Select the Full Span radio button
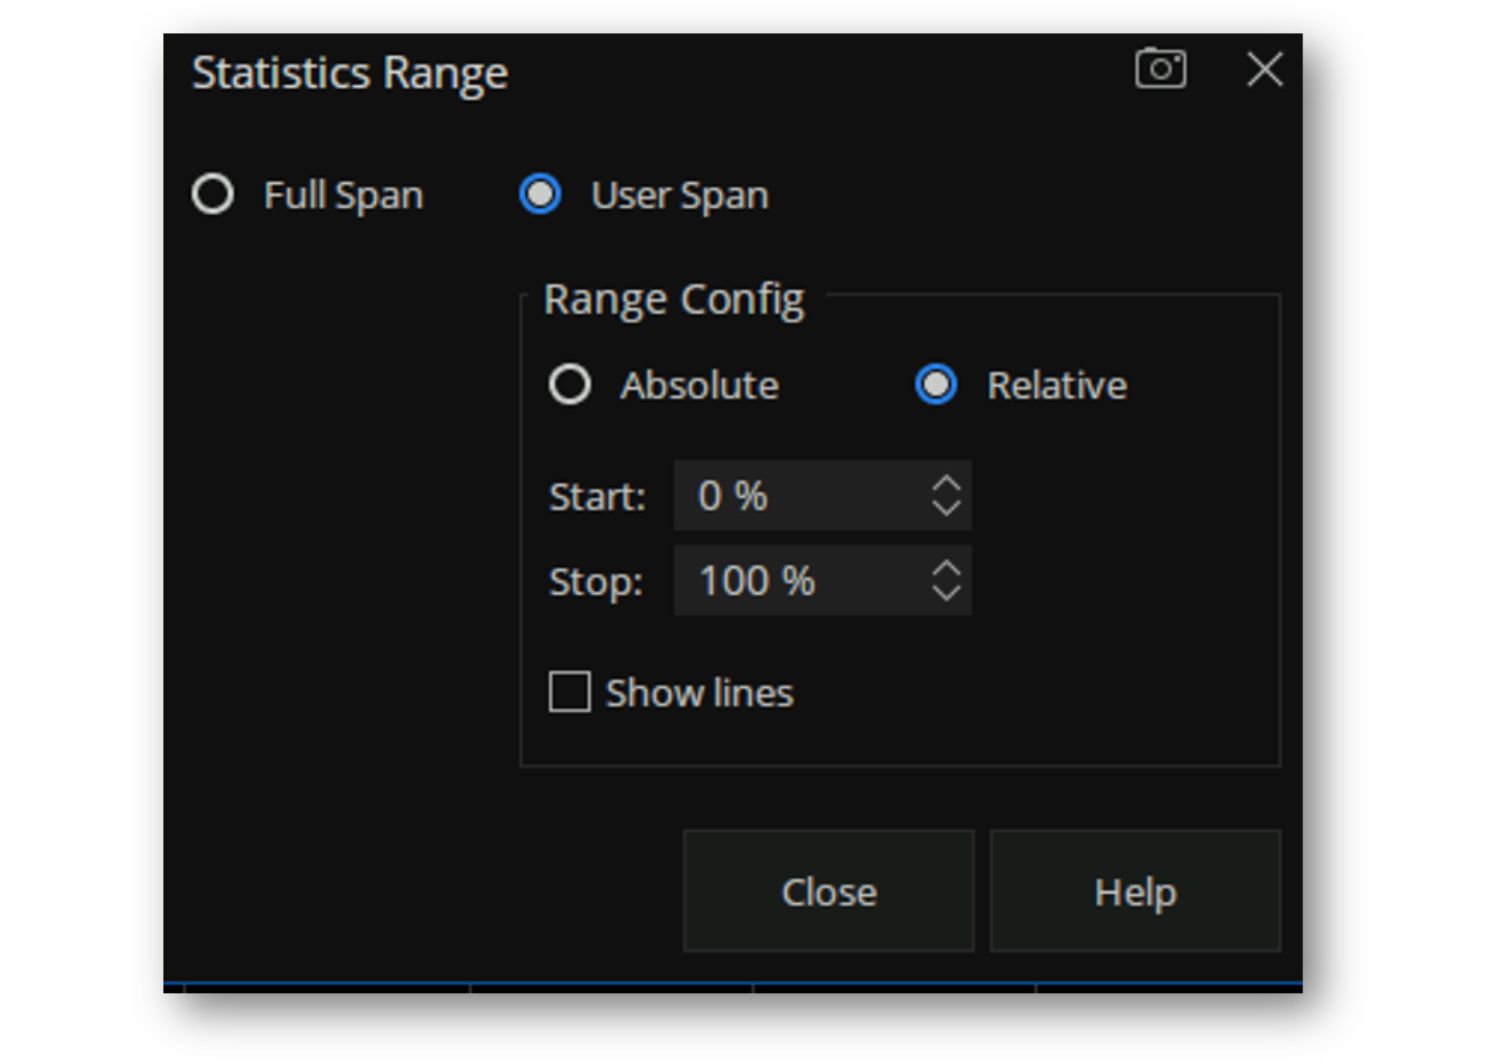1500x1060 pixels. tap(213, 194)
